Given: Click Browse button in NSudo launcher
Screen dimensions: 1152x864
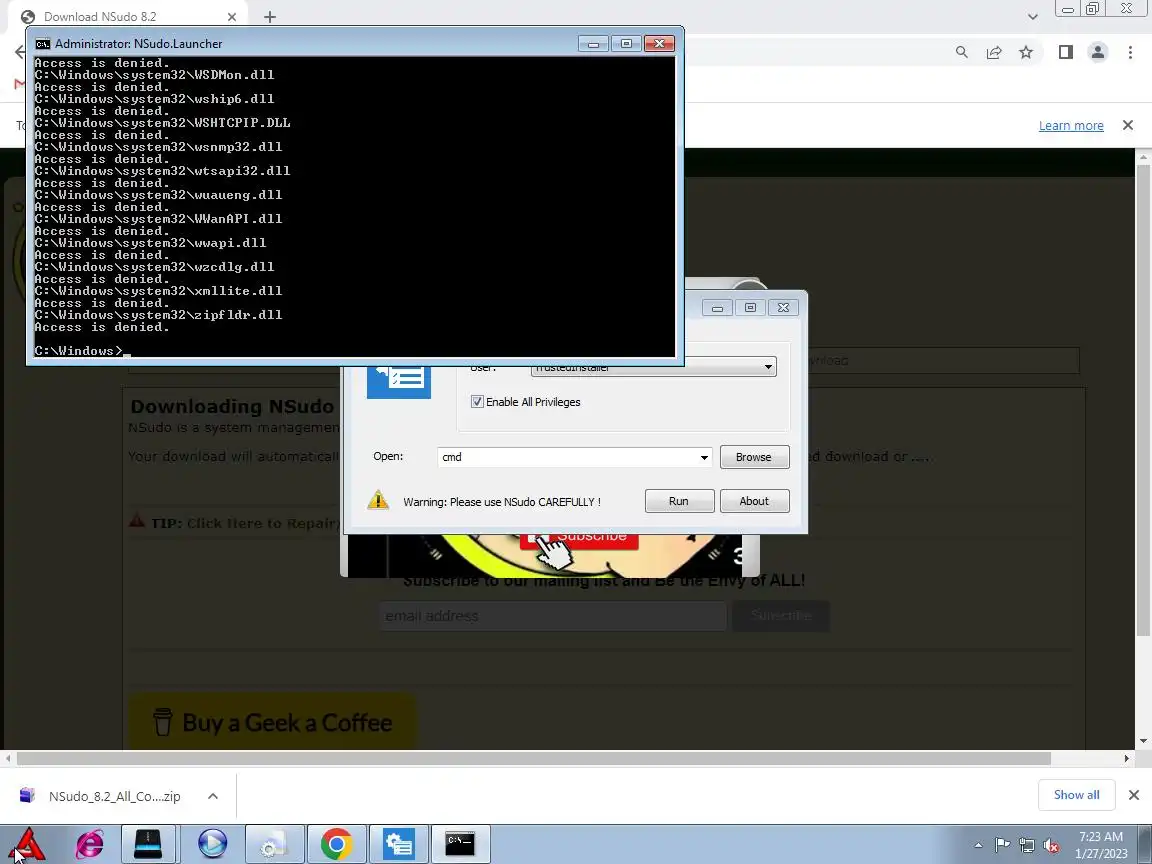Looking at the screenshot, I should tap(754, 457).
